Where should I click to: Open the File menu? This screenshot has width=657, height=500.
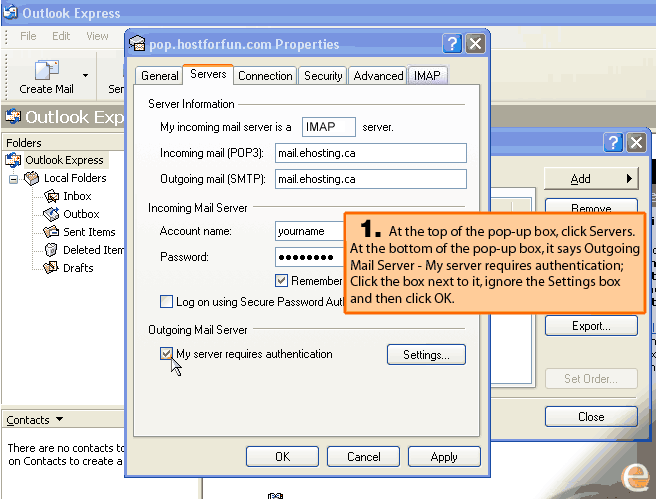[x=28, y=36]
